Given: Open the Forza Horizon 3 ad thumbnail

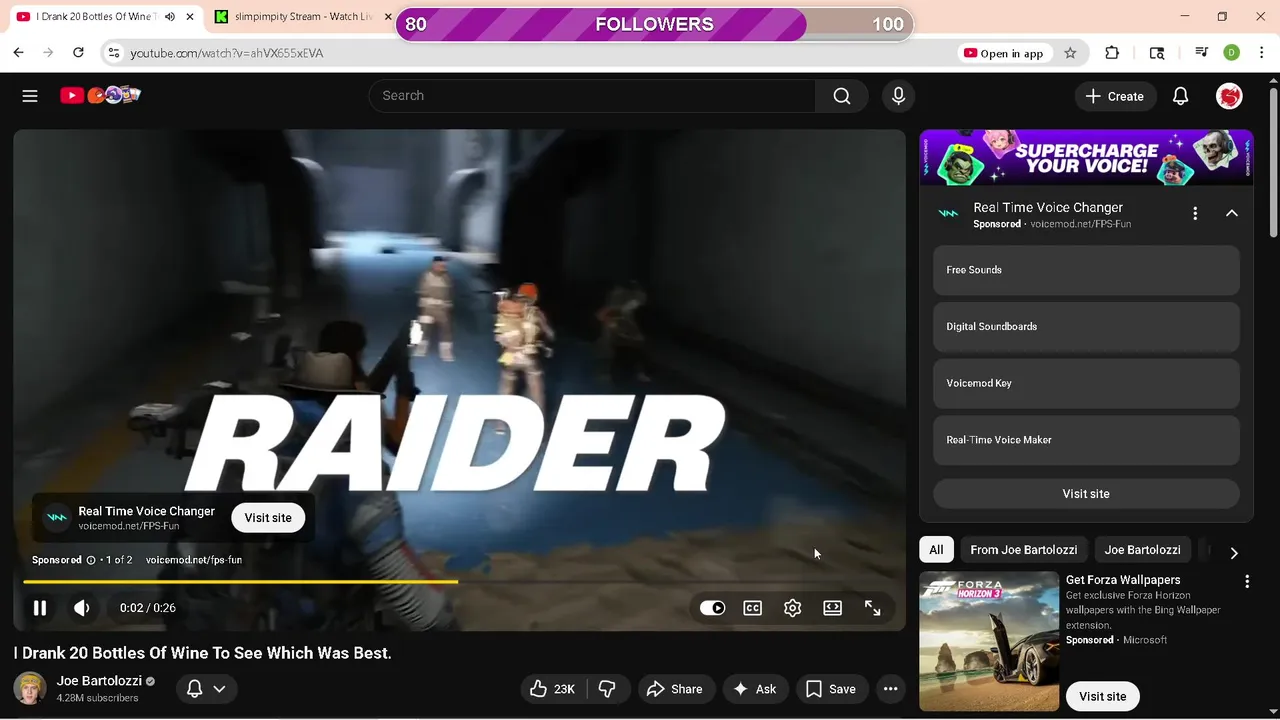Looking at the screenshot, I should [x=989, y=641].
